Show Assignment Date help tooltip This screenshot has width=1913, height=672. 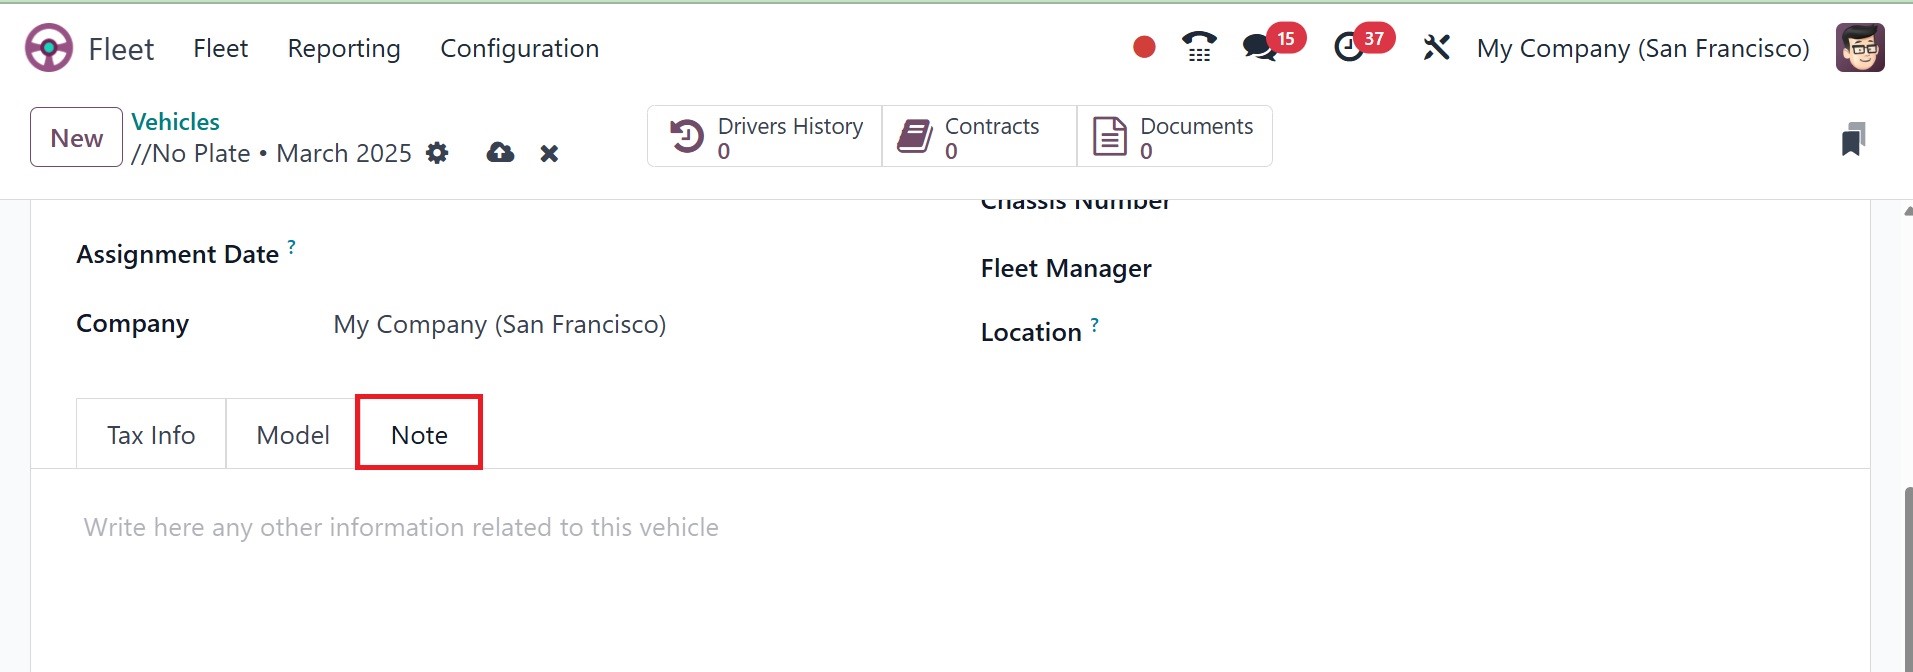(291, 245)
